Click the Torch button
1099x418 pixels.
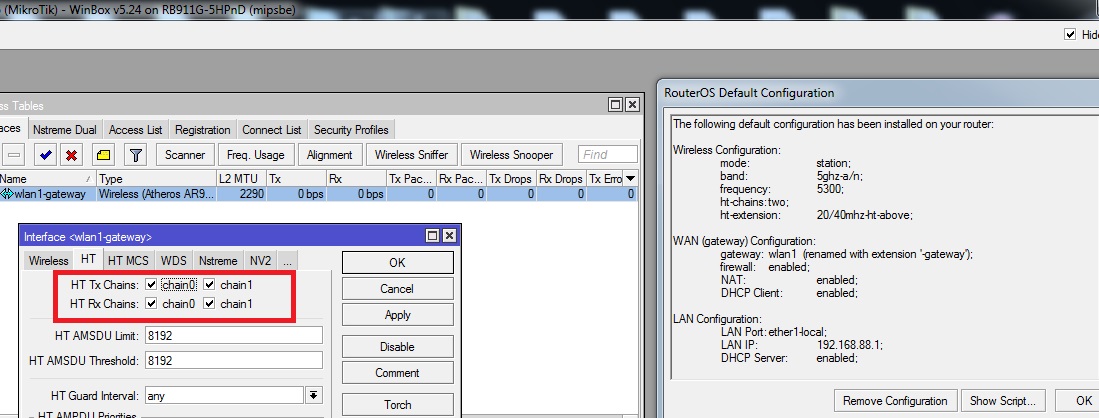tap(397, 405)
